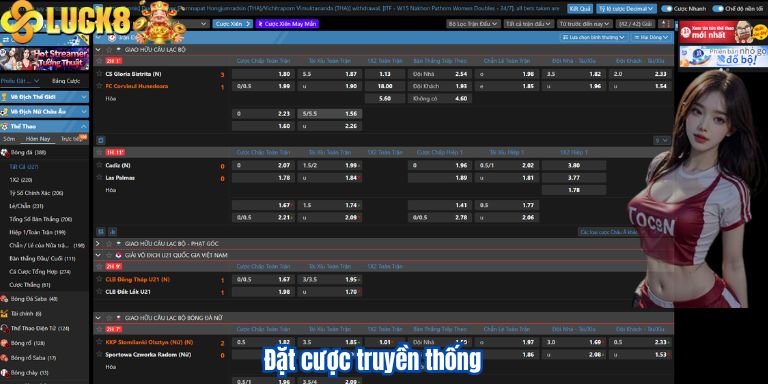The width and height of the screenshot is (768, 384).
Task: Select Cá Cược Tổng Hợp market
Action: [x=40, y=271]
